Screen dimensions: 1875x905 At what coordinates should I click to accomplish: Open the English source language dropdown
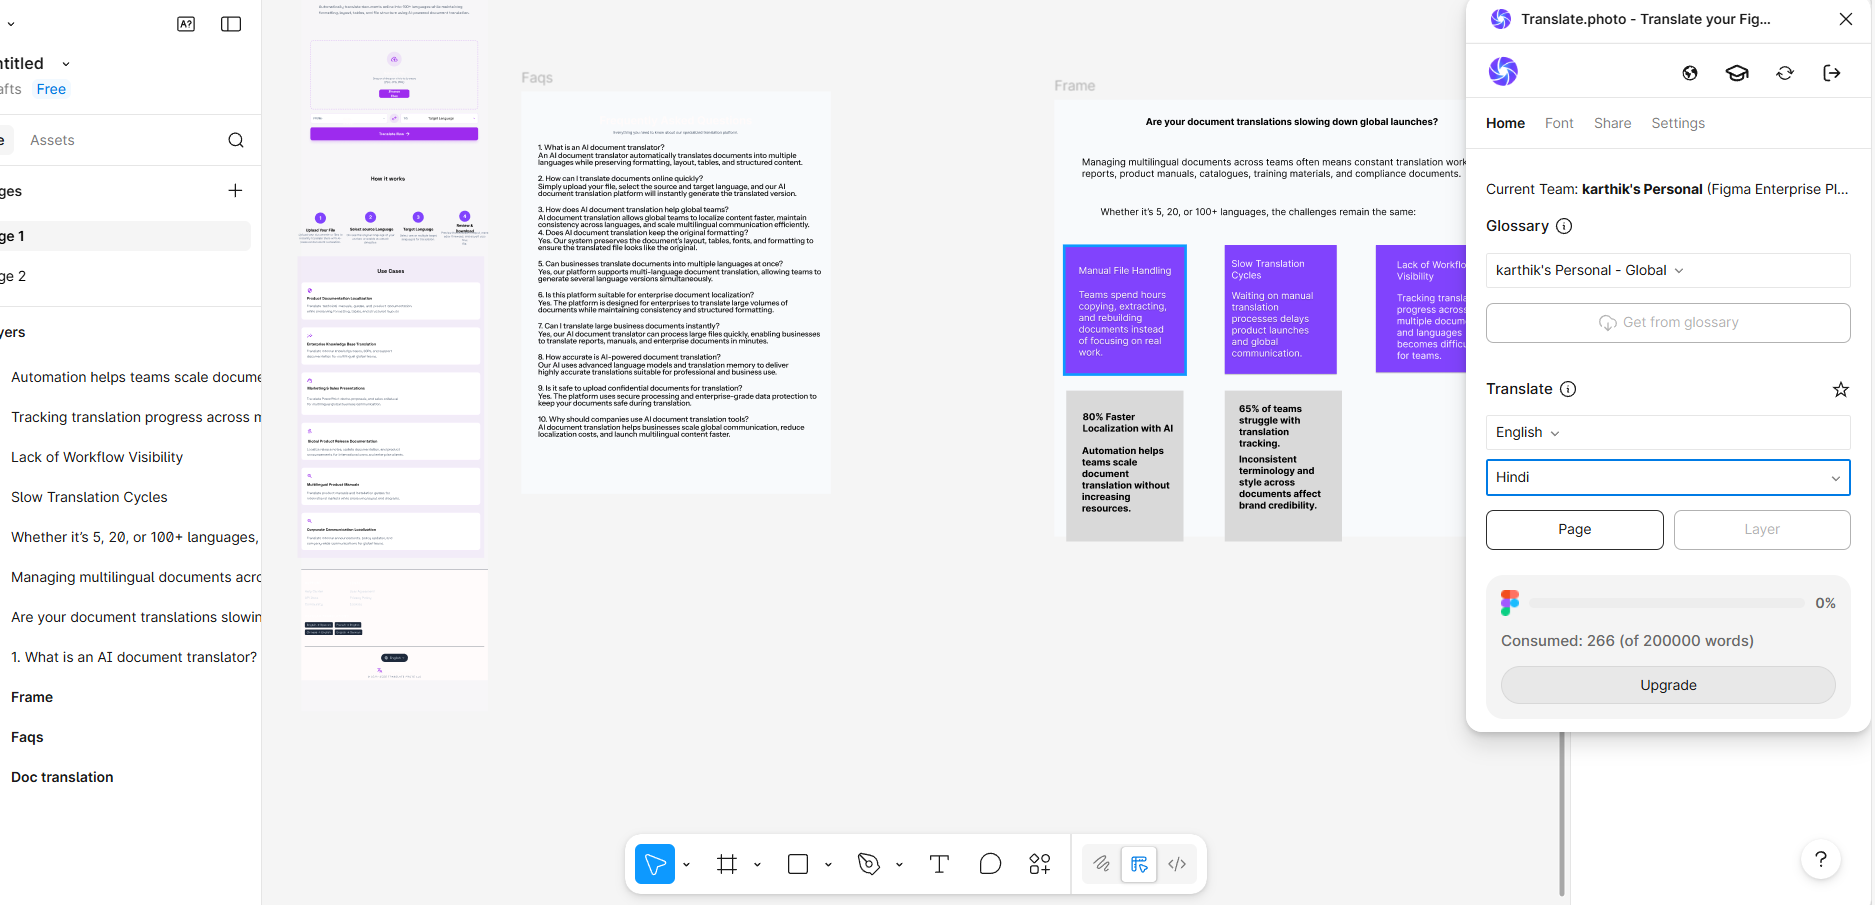pos(1668,432)
